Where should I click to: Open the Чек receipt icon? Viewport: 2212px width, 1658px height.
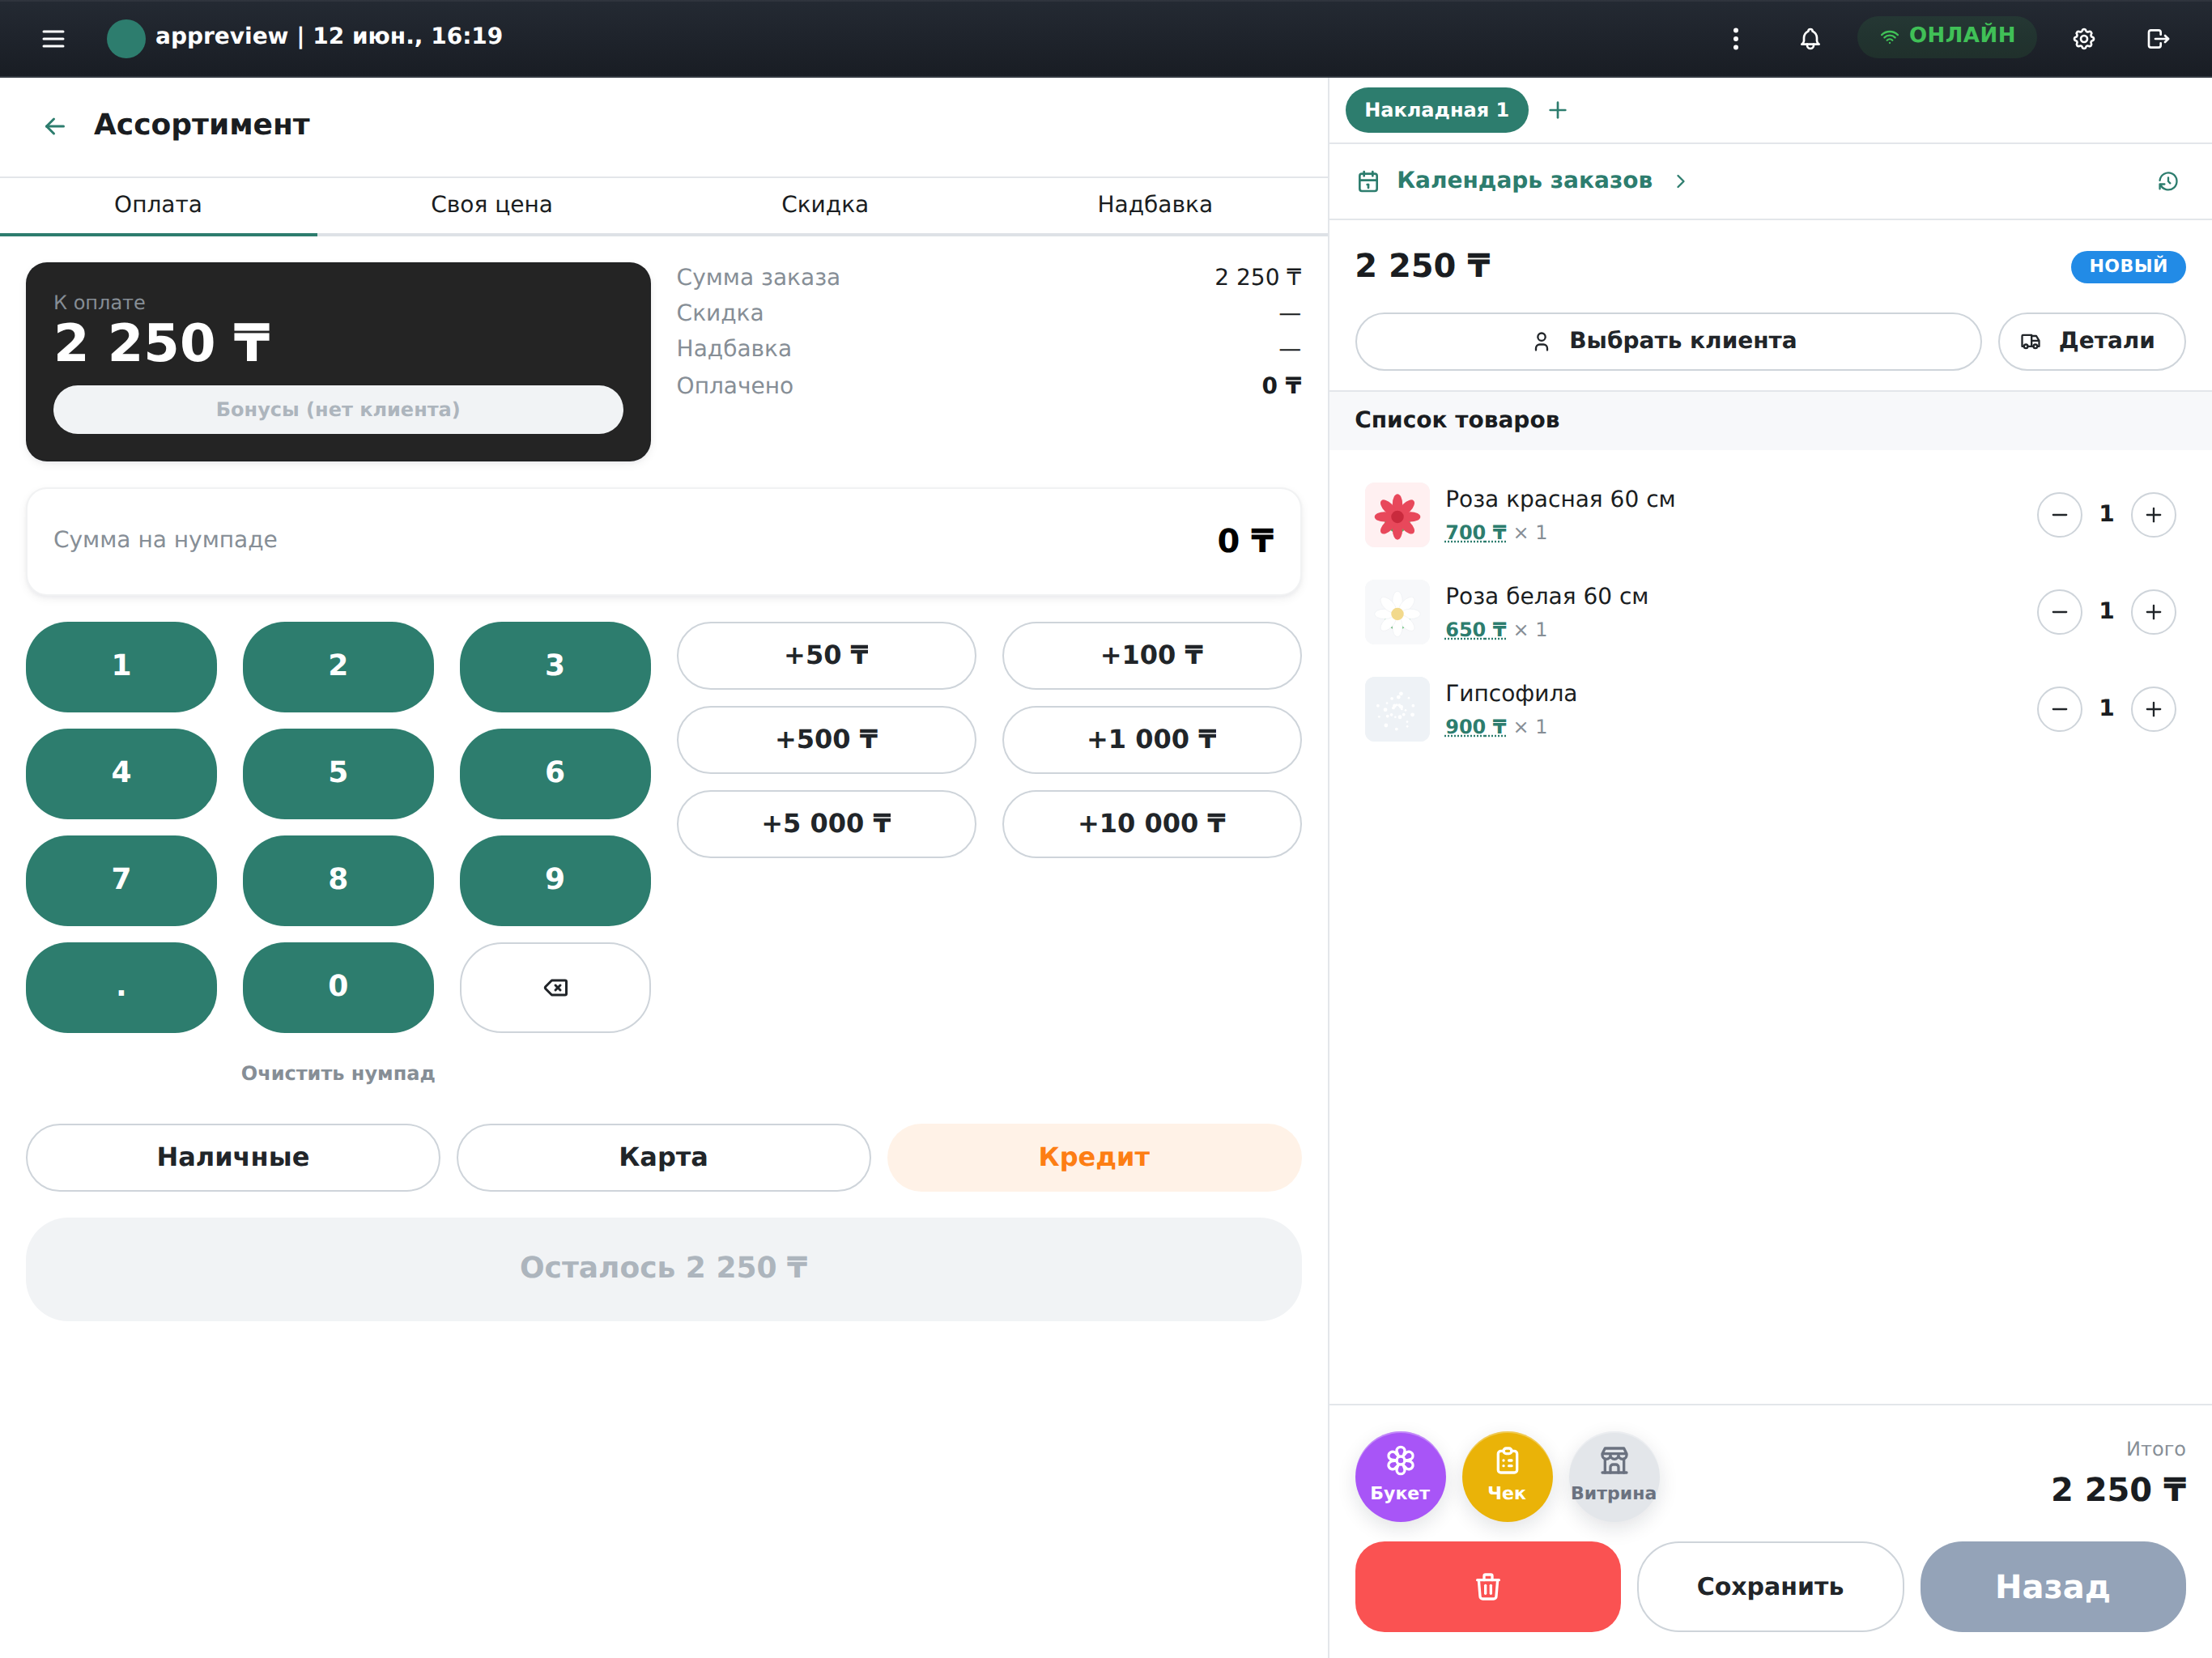click(x=1507, y=1476)
